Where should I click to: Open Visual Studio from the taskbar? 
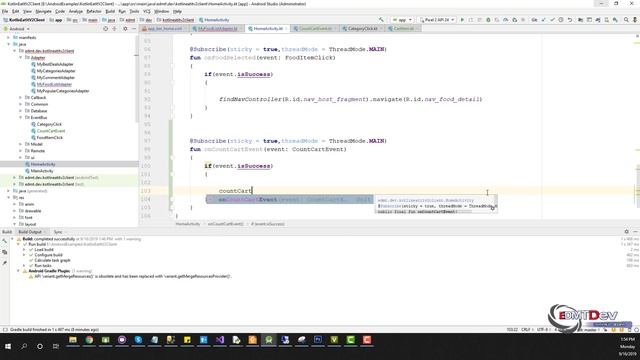pos(220,340)
